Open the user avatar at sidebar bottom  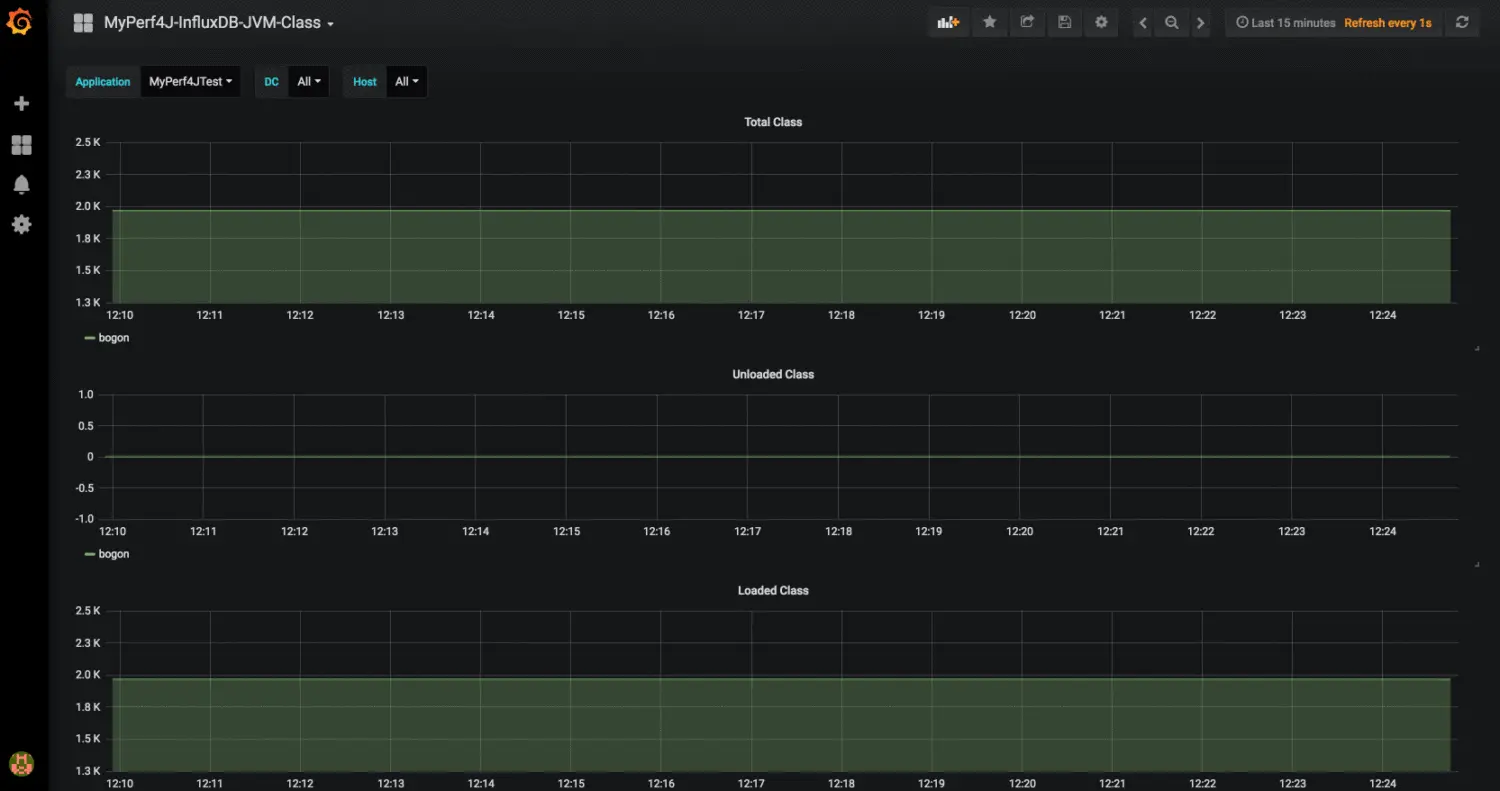(20, 765)
